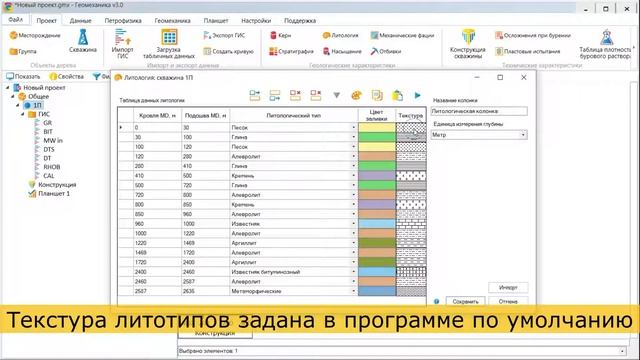
Task: Click copy icon in lithology toolbar
Action: [x=377, y=96]
